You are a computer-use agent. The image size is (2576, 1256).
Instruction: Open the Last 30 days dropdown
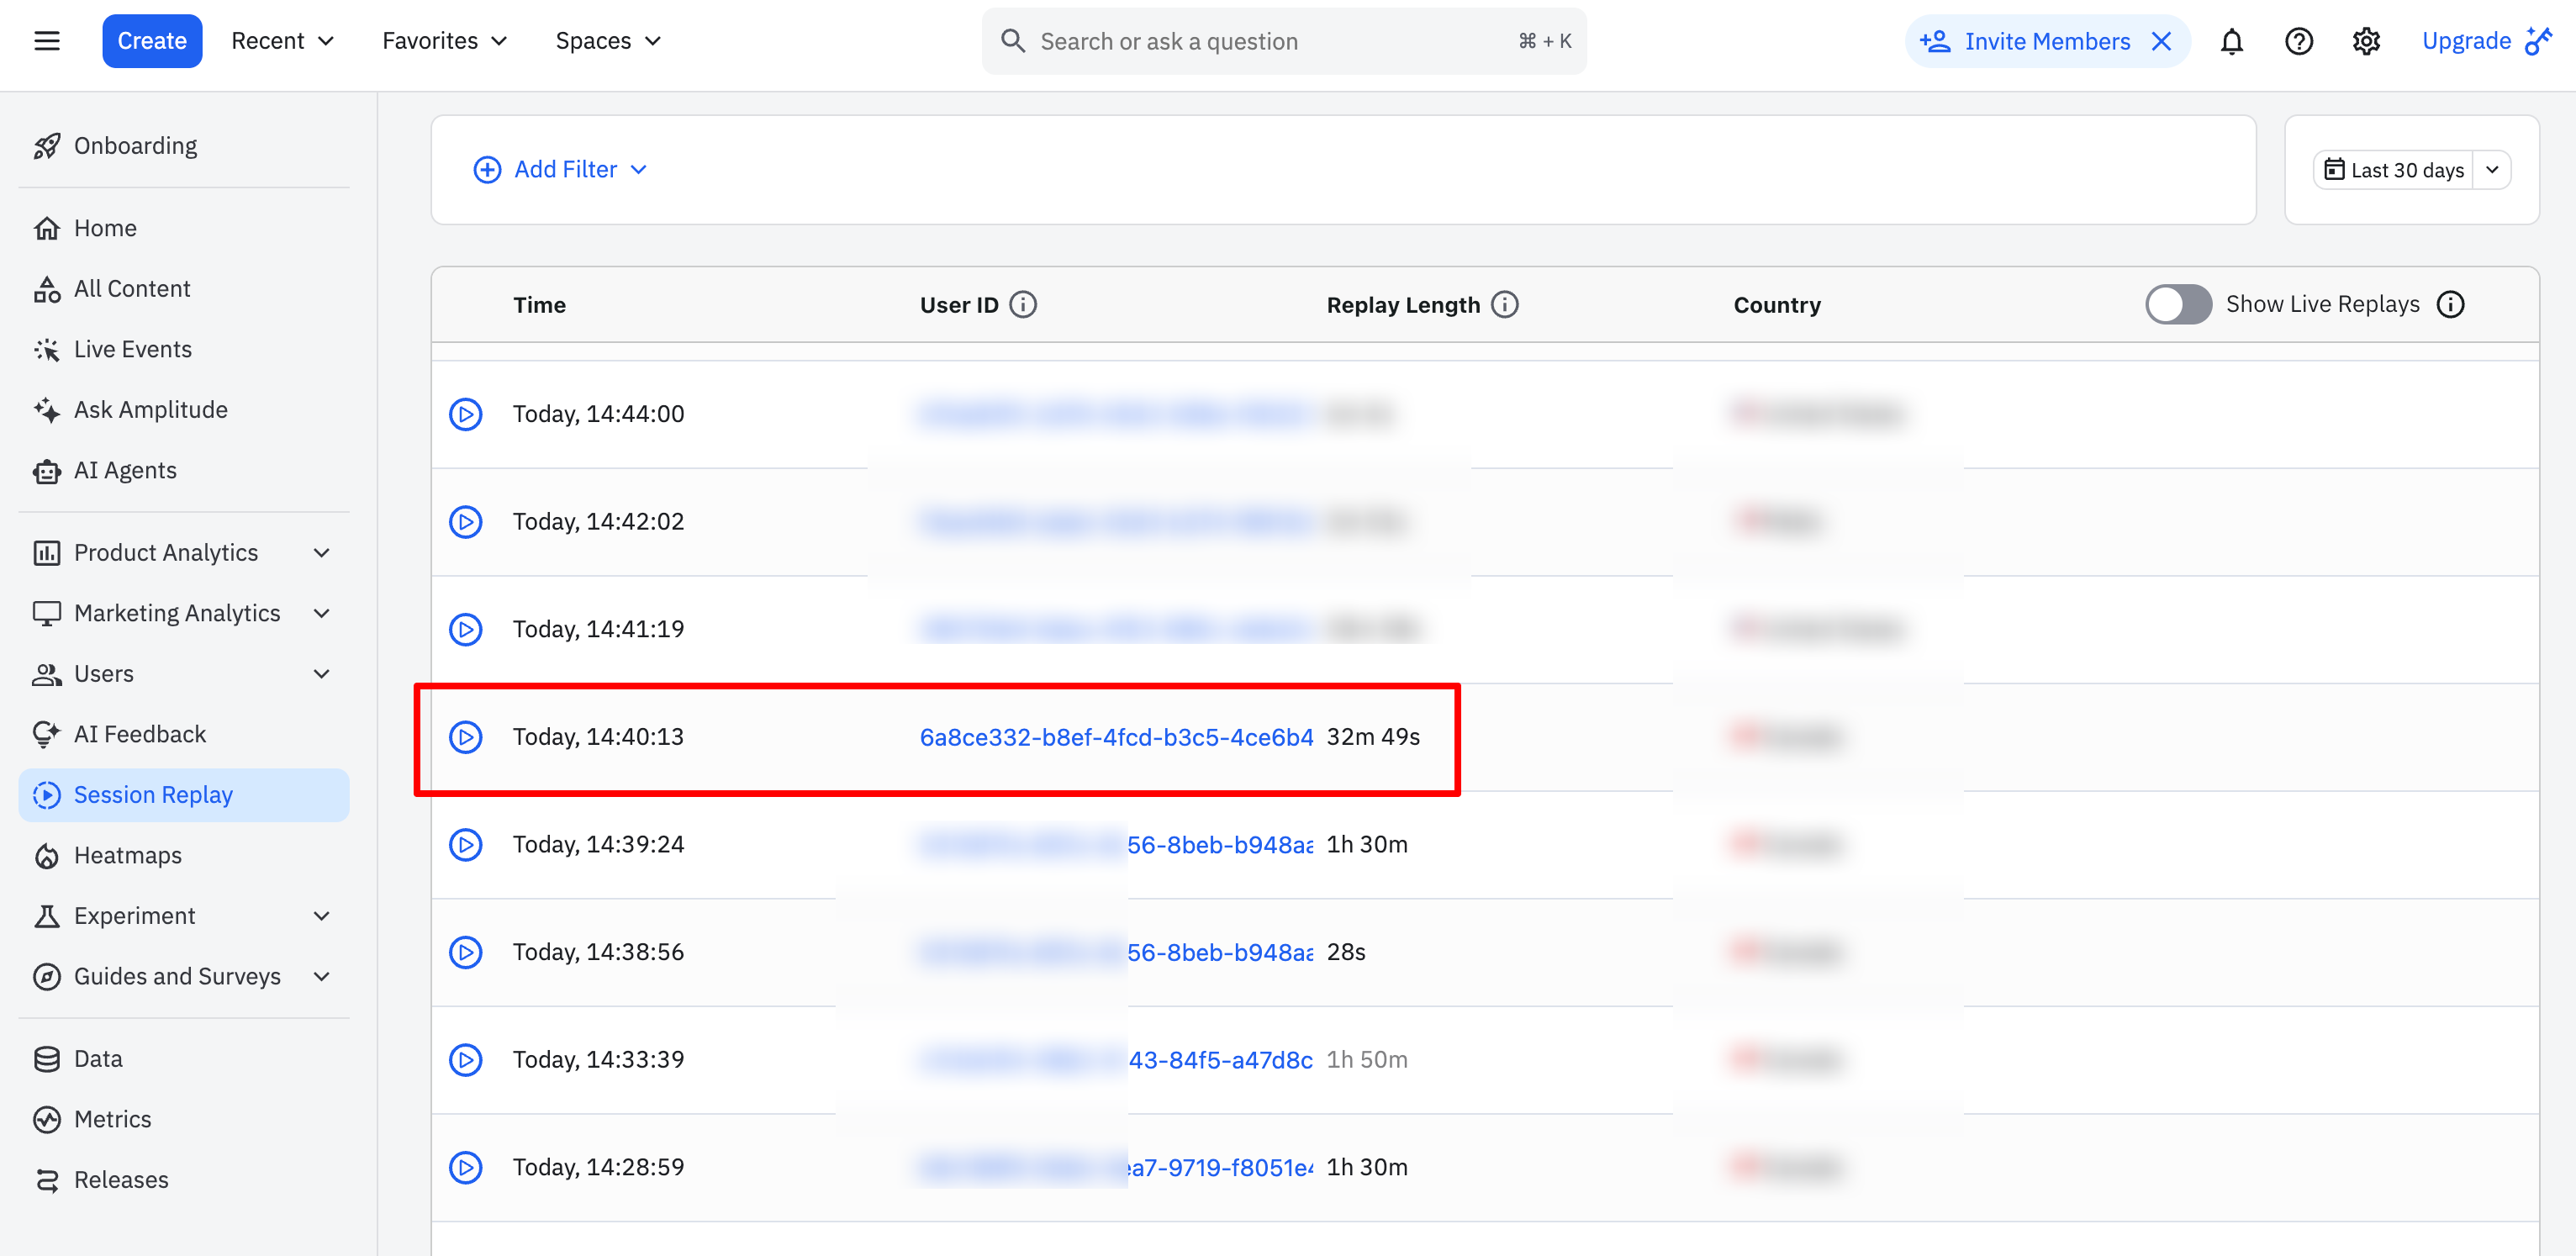point(2491,170)
